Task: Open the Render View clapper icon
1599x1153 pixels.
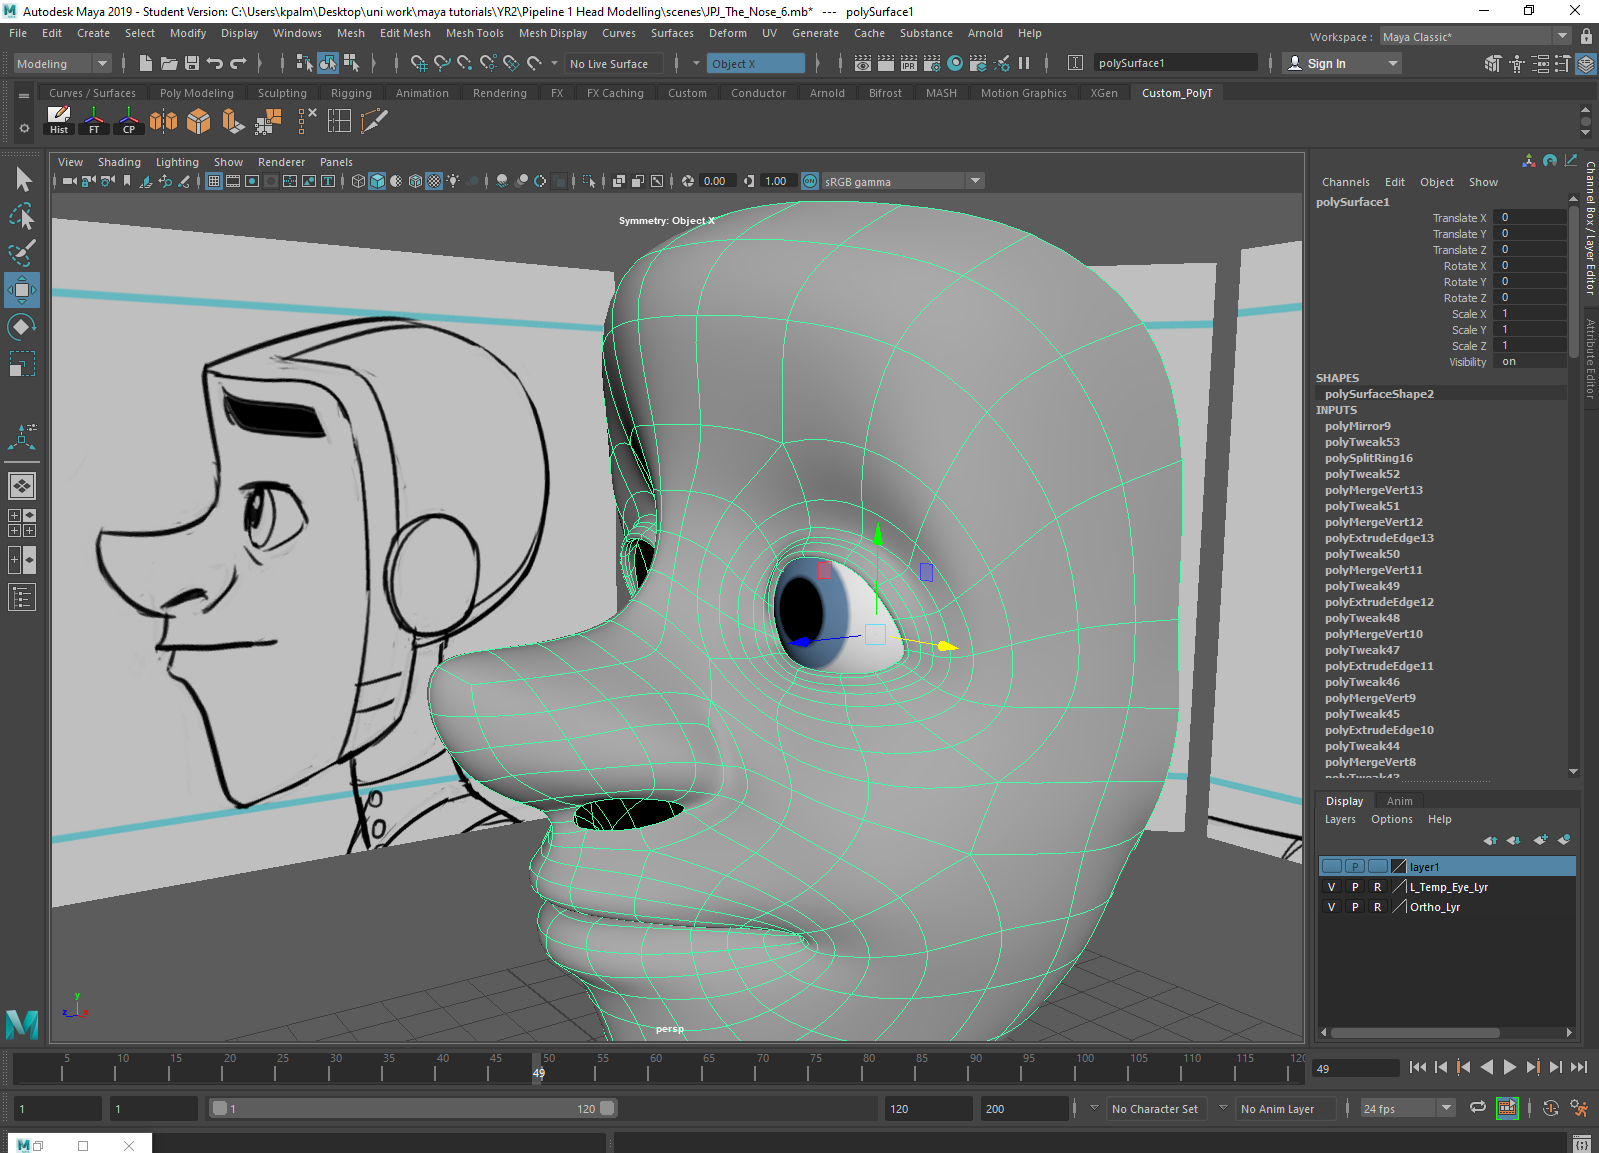Action: 863,63
